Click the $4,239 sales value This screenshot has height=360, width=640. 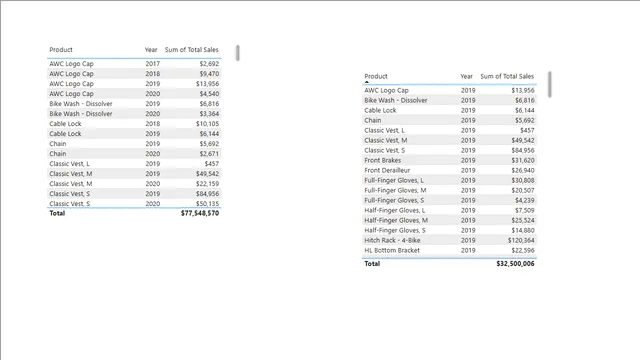pos(524,200)
